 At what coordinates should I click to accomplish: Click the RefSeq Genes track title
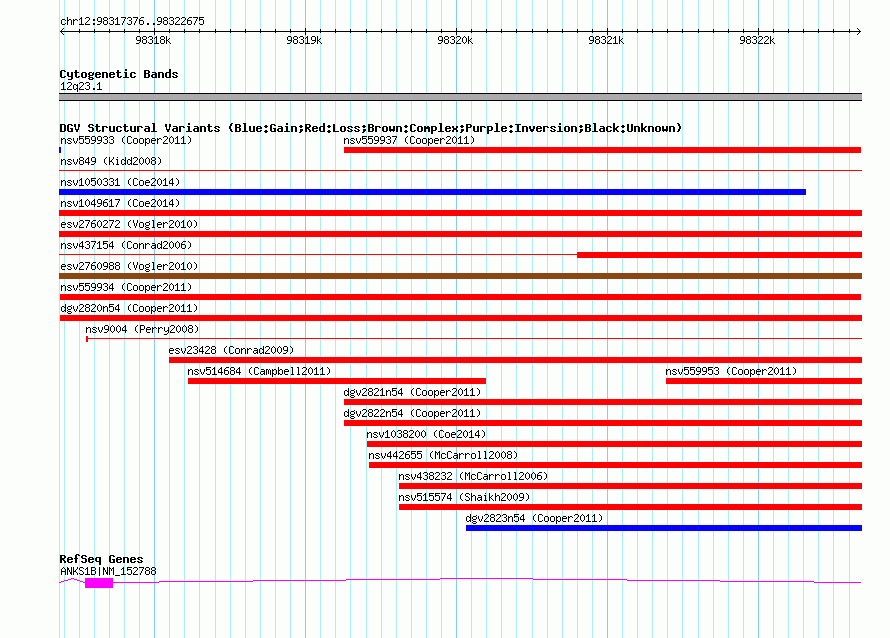pos(101,559)
